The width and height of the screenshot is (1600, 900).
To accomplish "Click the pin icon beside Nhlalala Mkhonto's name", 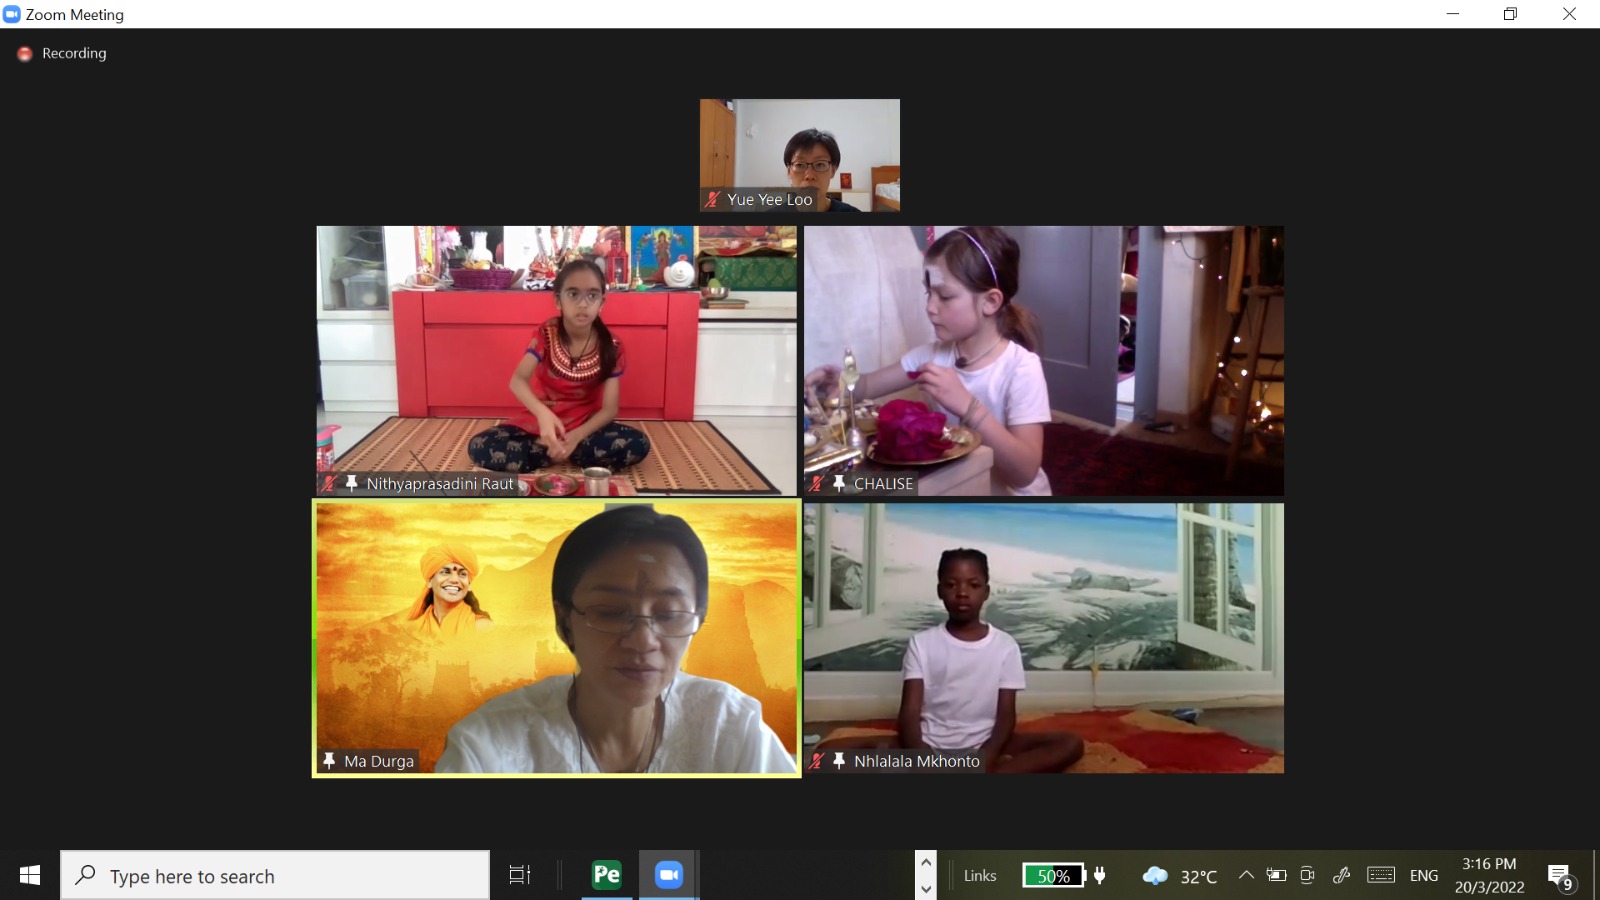I will [x=839, y=761].
